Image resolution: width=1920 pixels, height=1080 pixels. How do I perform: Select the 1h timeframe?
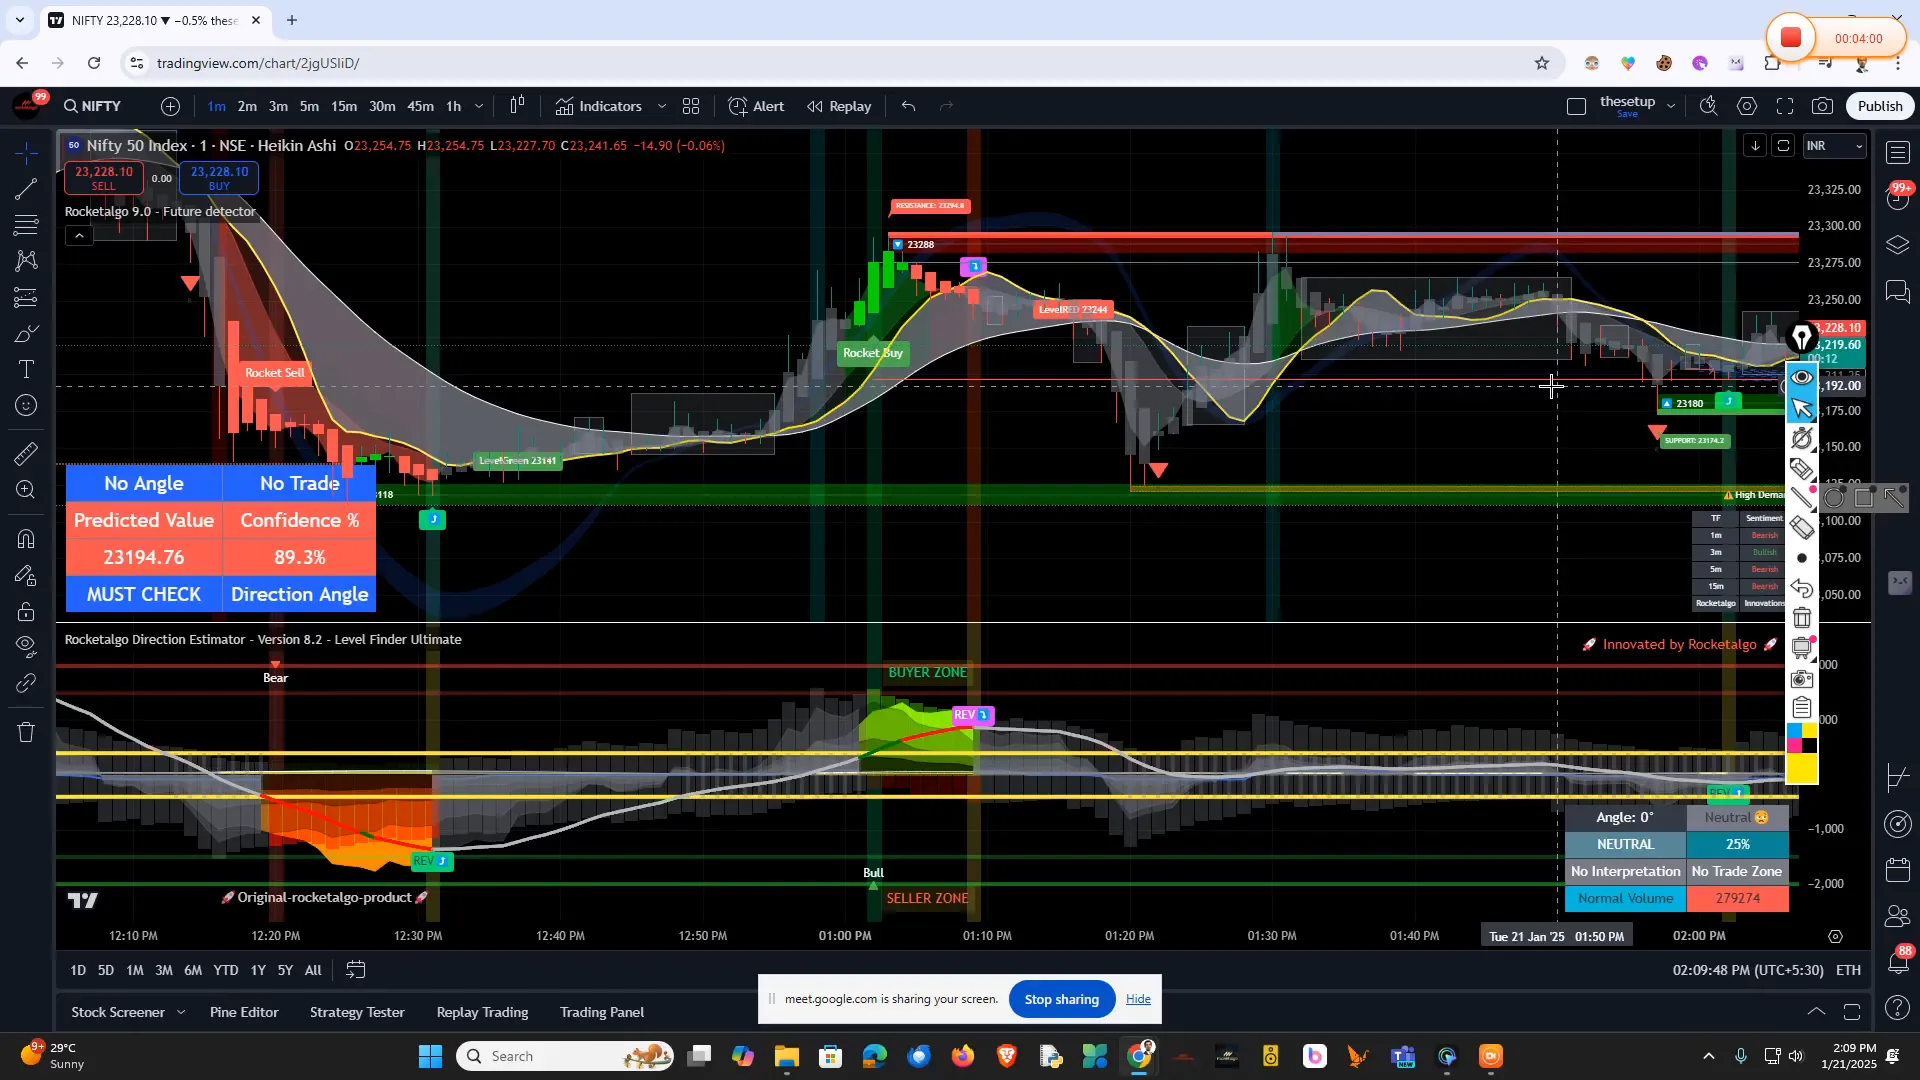coord(454,106)
